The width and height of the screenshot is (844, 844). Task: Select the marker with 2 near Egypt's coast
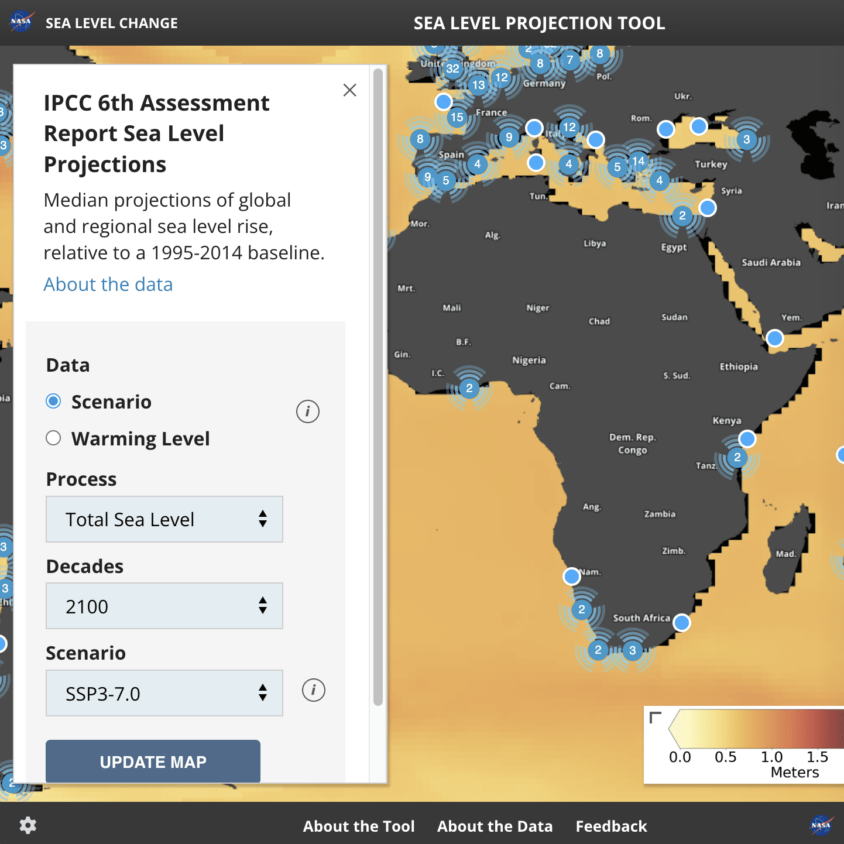[x=681, y=214]
